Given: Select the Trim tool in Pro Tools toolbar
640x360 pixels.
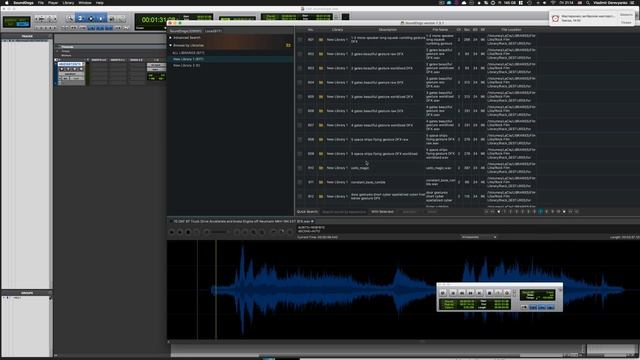Looking at the screenshot, I should 80,18.
